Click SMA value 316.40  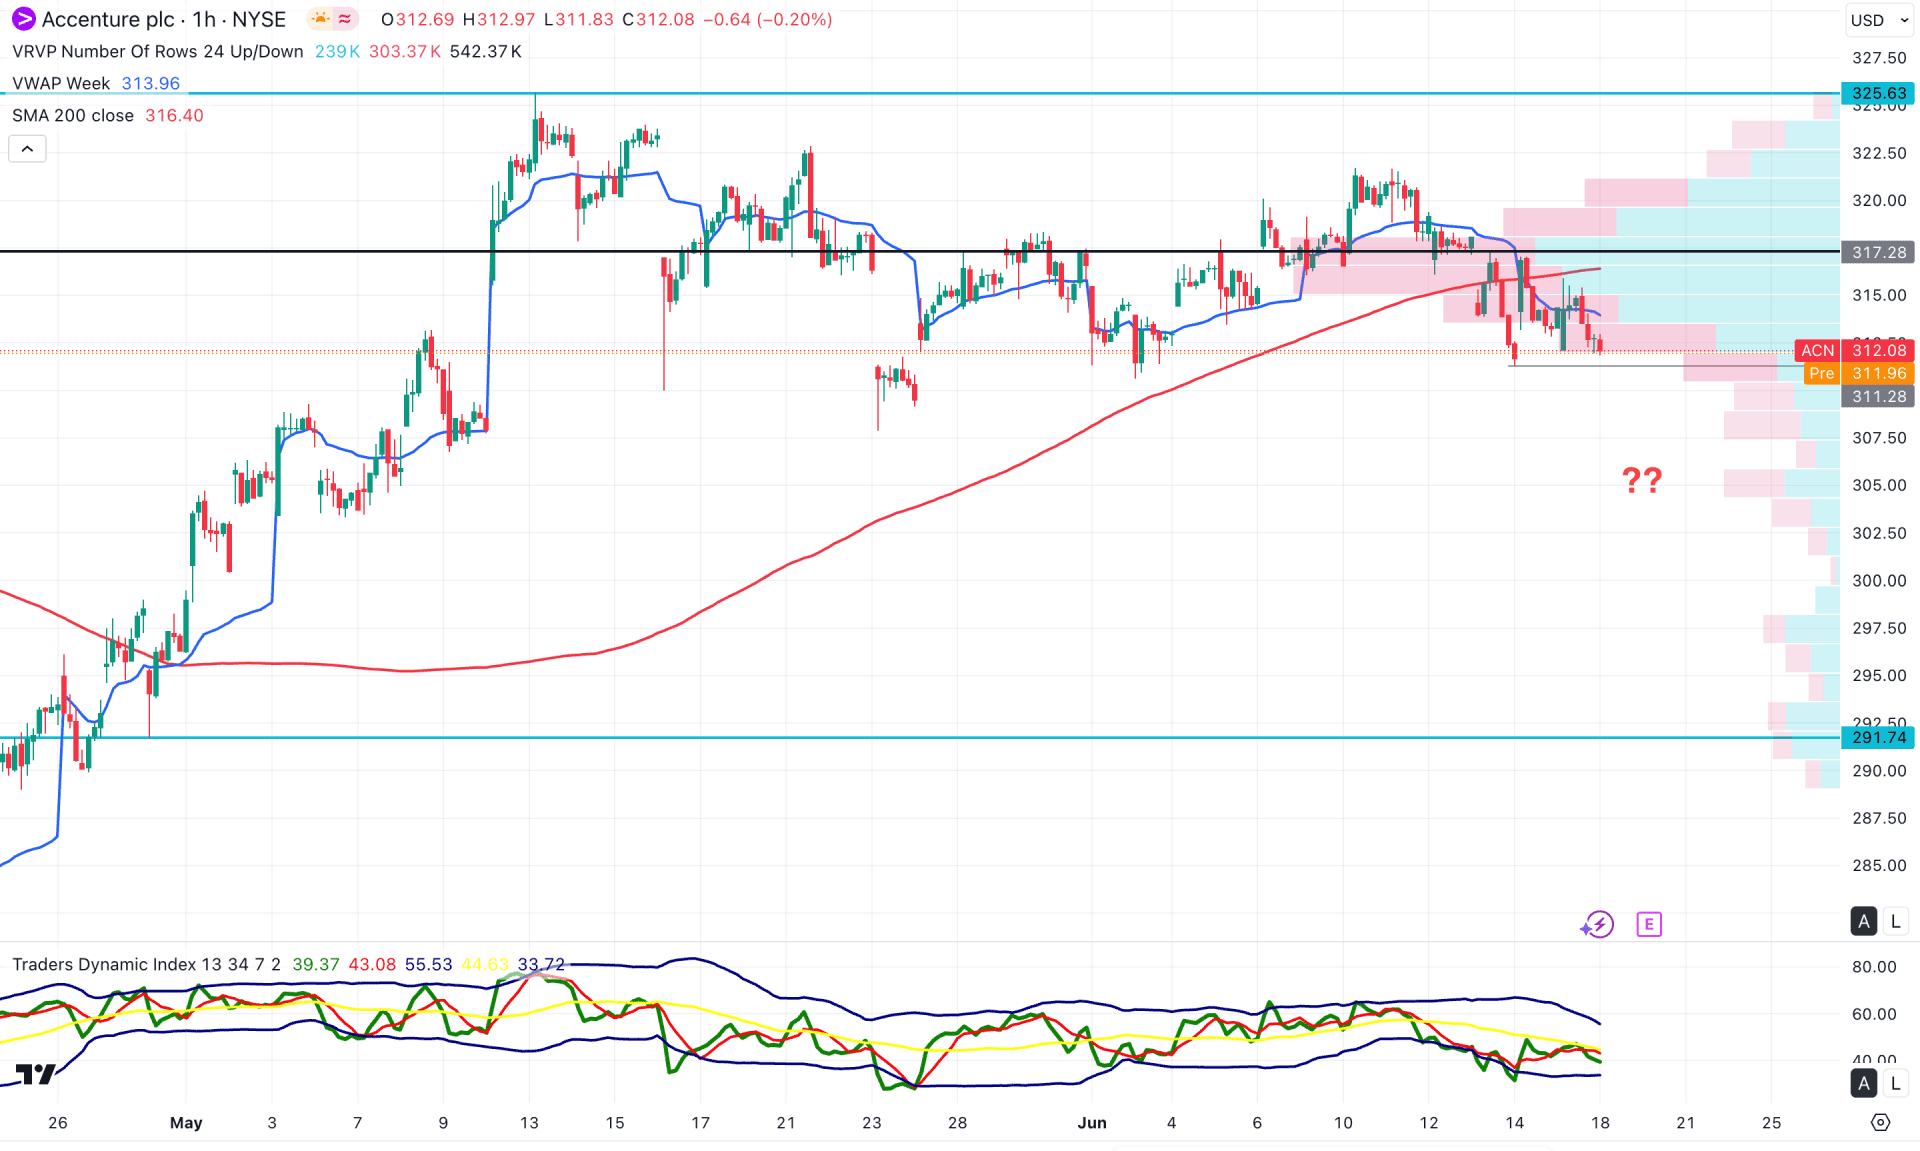174,115
